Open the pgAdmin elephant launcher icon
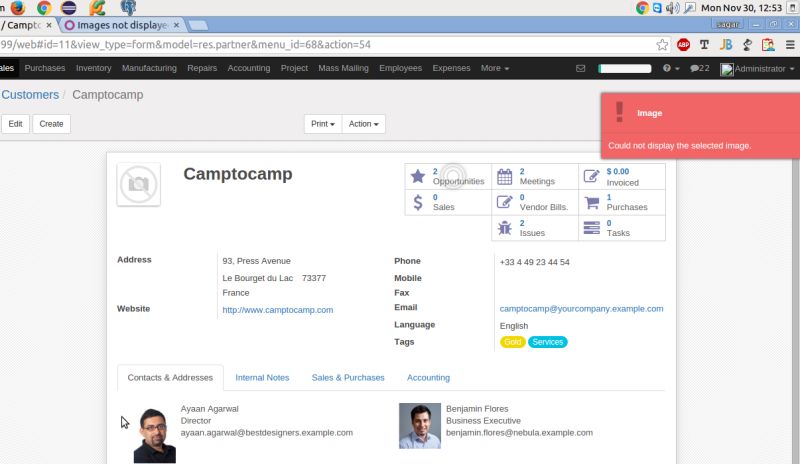 128,8
